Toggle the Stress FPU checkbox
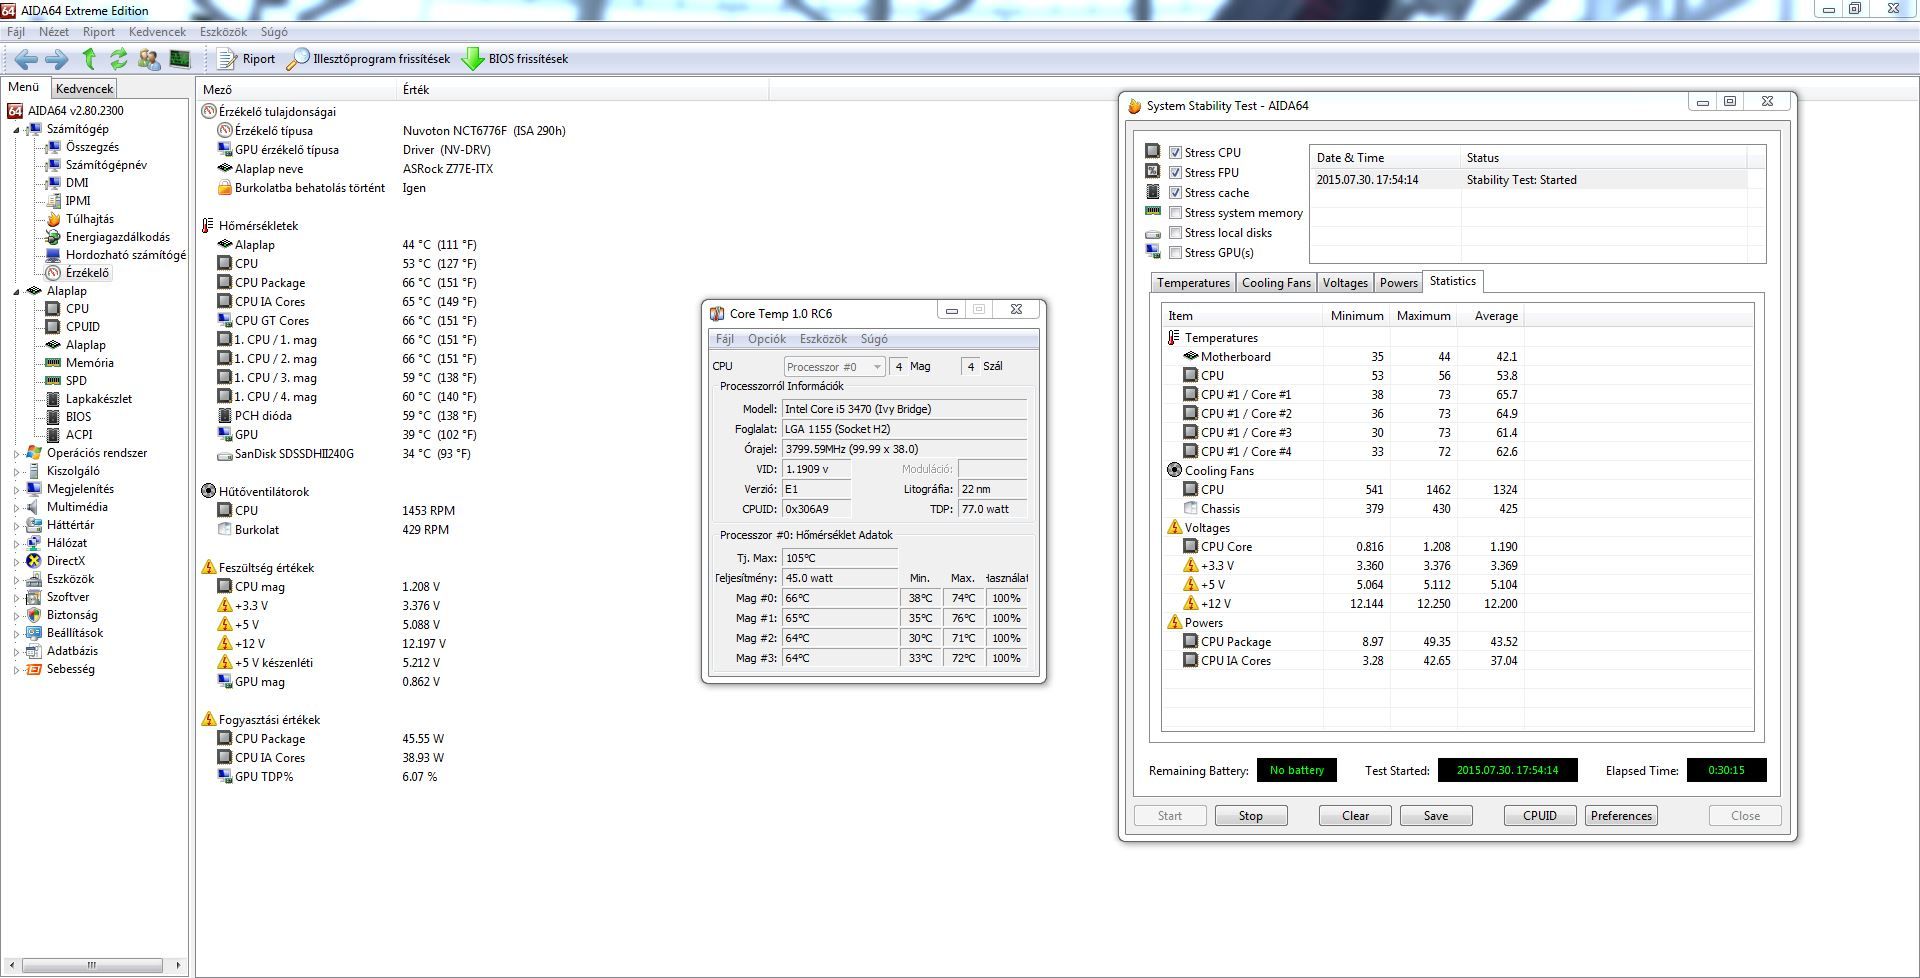The image size is (1920, 978). (x=1176, y=173)
